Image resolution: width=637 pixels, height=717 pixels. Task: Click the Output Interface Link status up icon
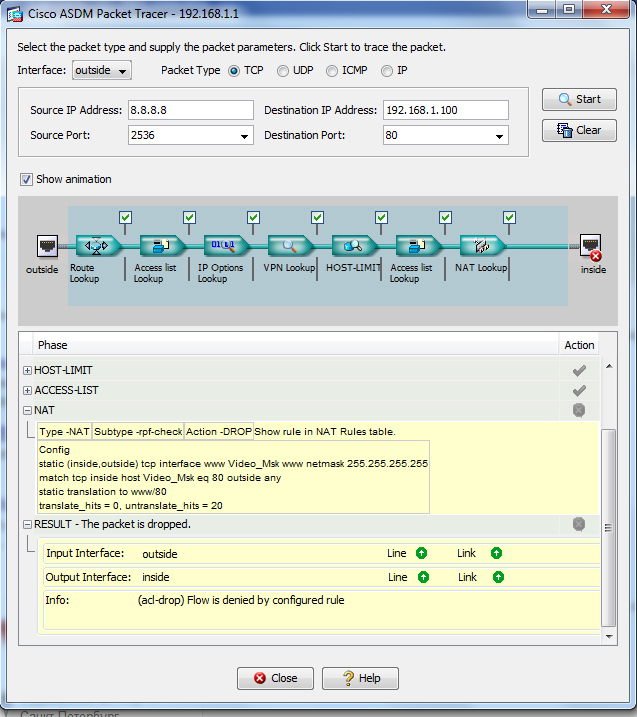click(498, 577)
